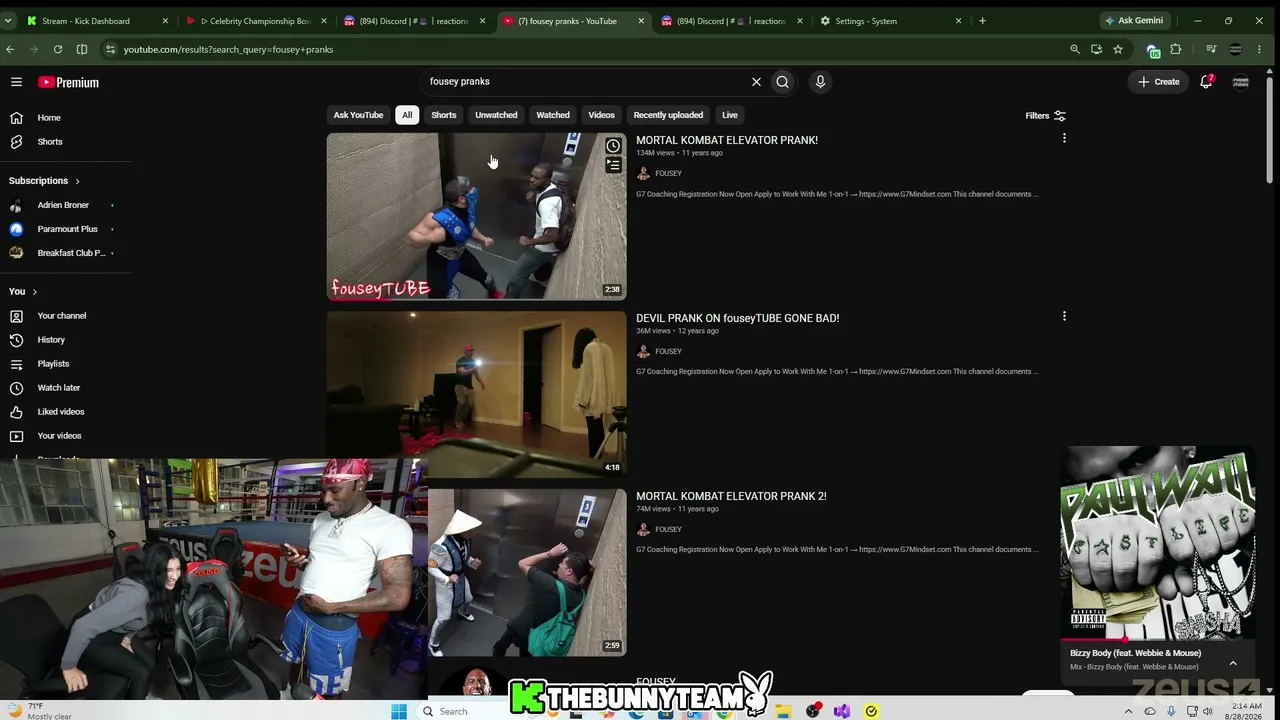
Task: Open MORTAL KOMBAT ELEVATOR PRANK! title link
Action: click(x=727, y=140)
